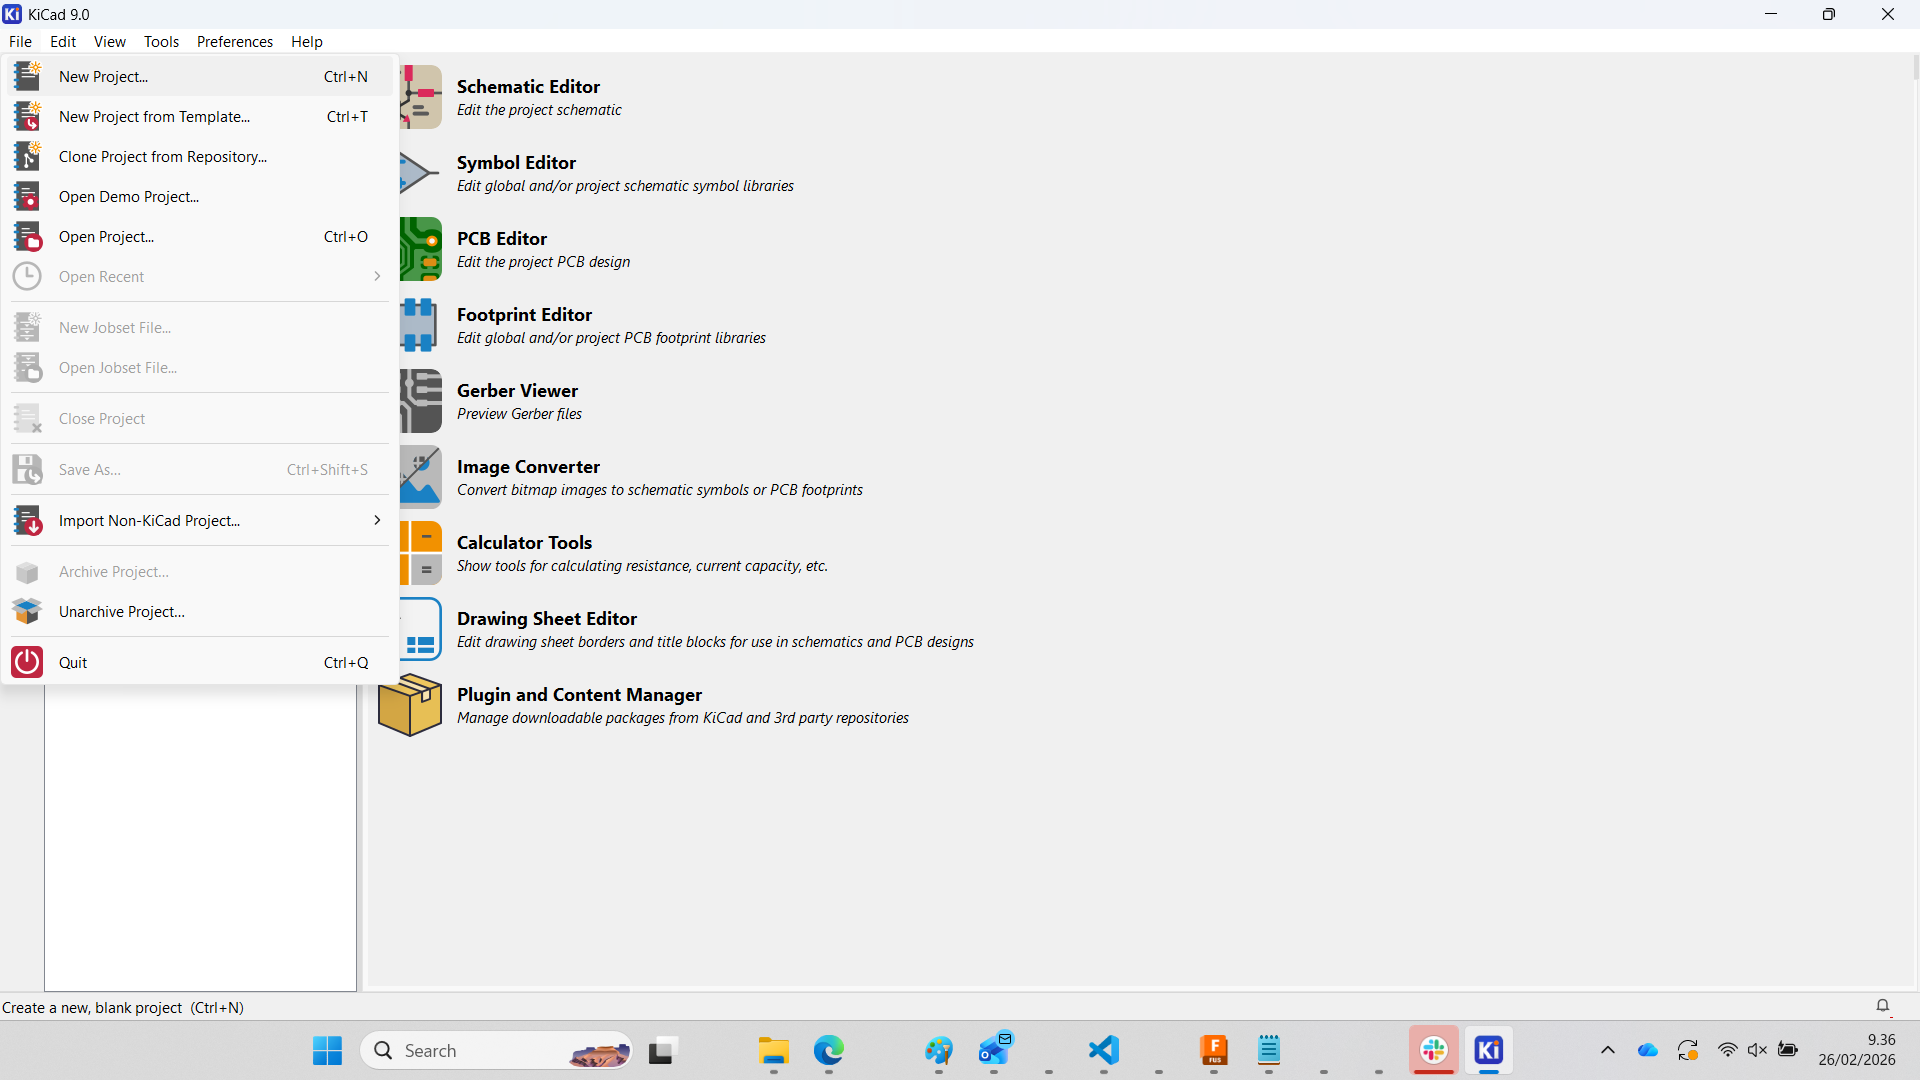Expand the Import Non-KiCad Project submenu
Viewport: 1920px width, 1080px height.
click(150, 520)
